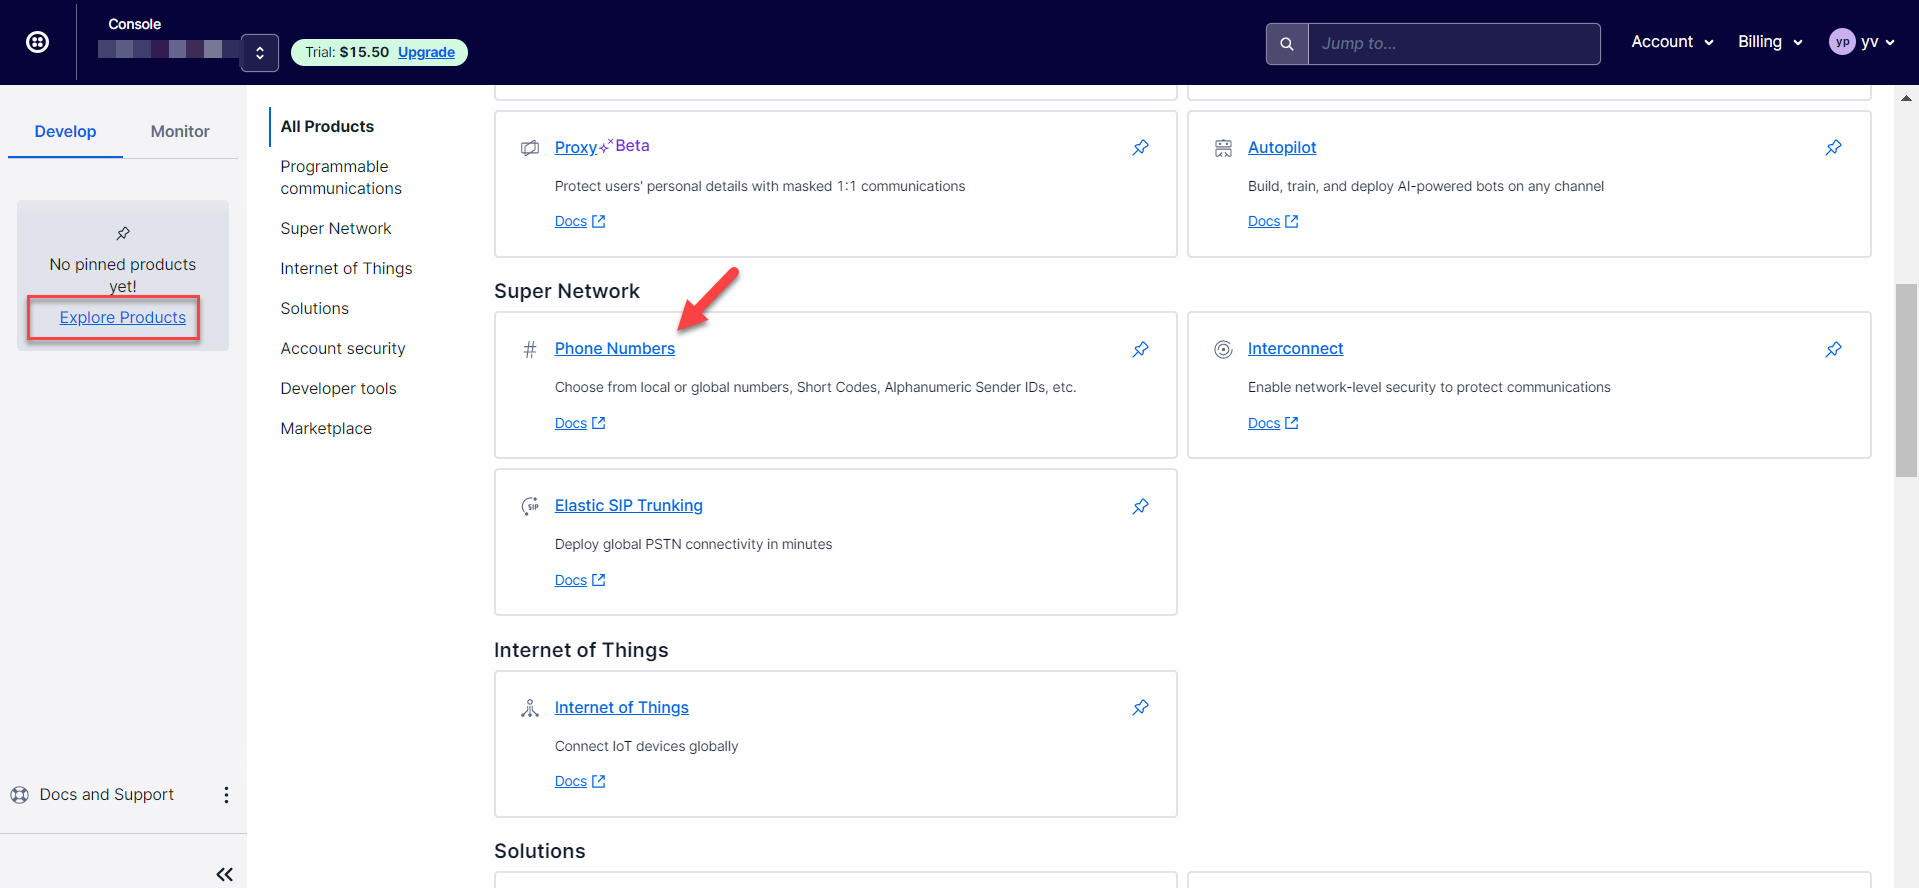The width and height of the screenshot is (1919, 888).
Task: Open Docs and Support options menu
Action: pos(226,795)
